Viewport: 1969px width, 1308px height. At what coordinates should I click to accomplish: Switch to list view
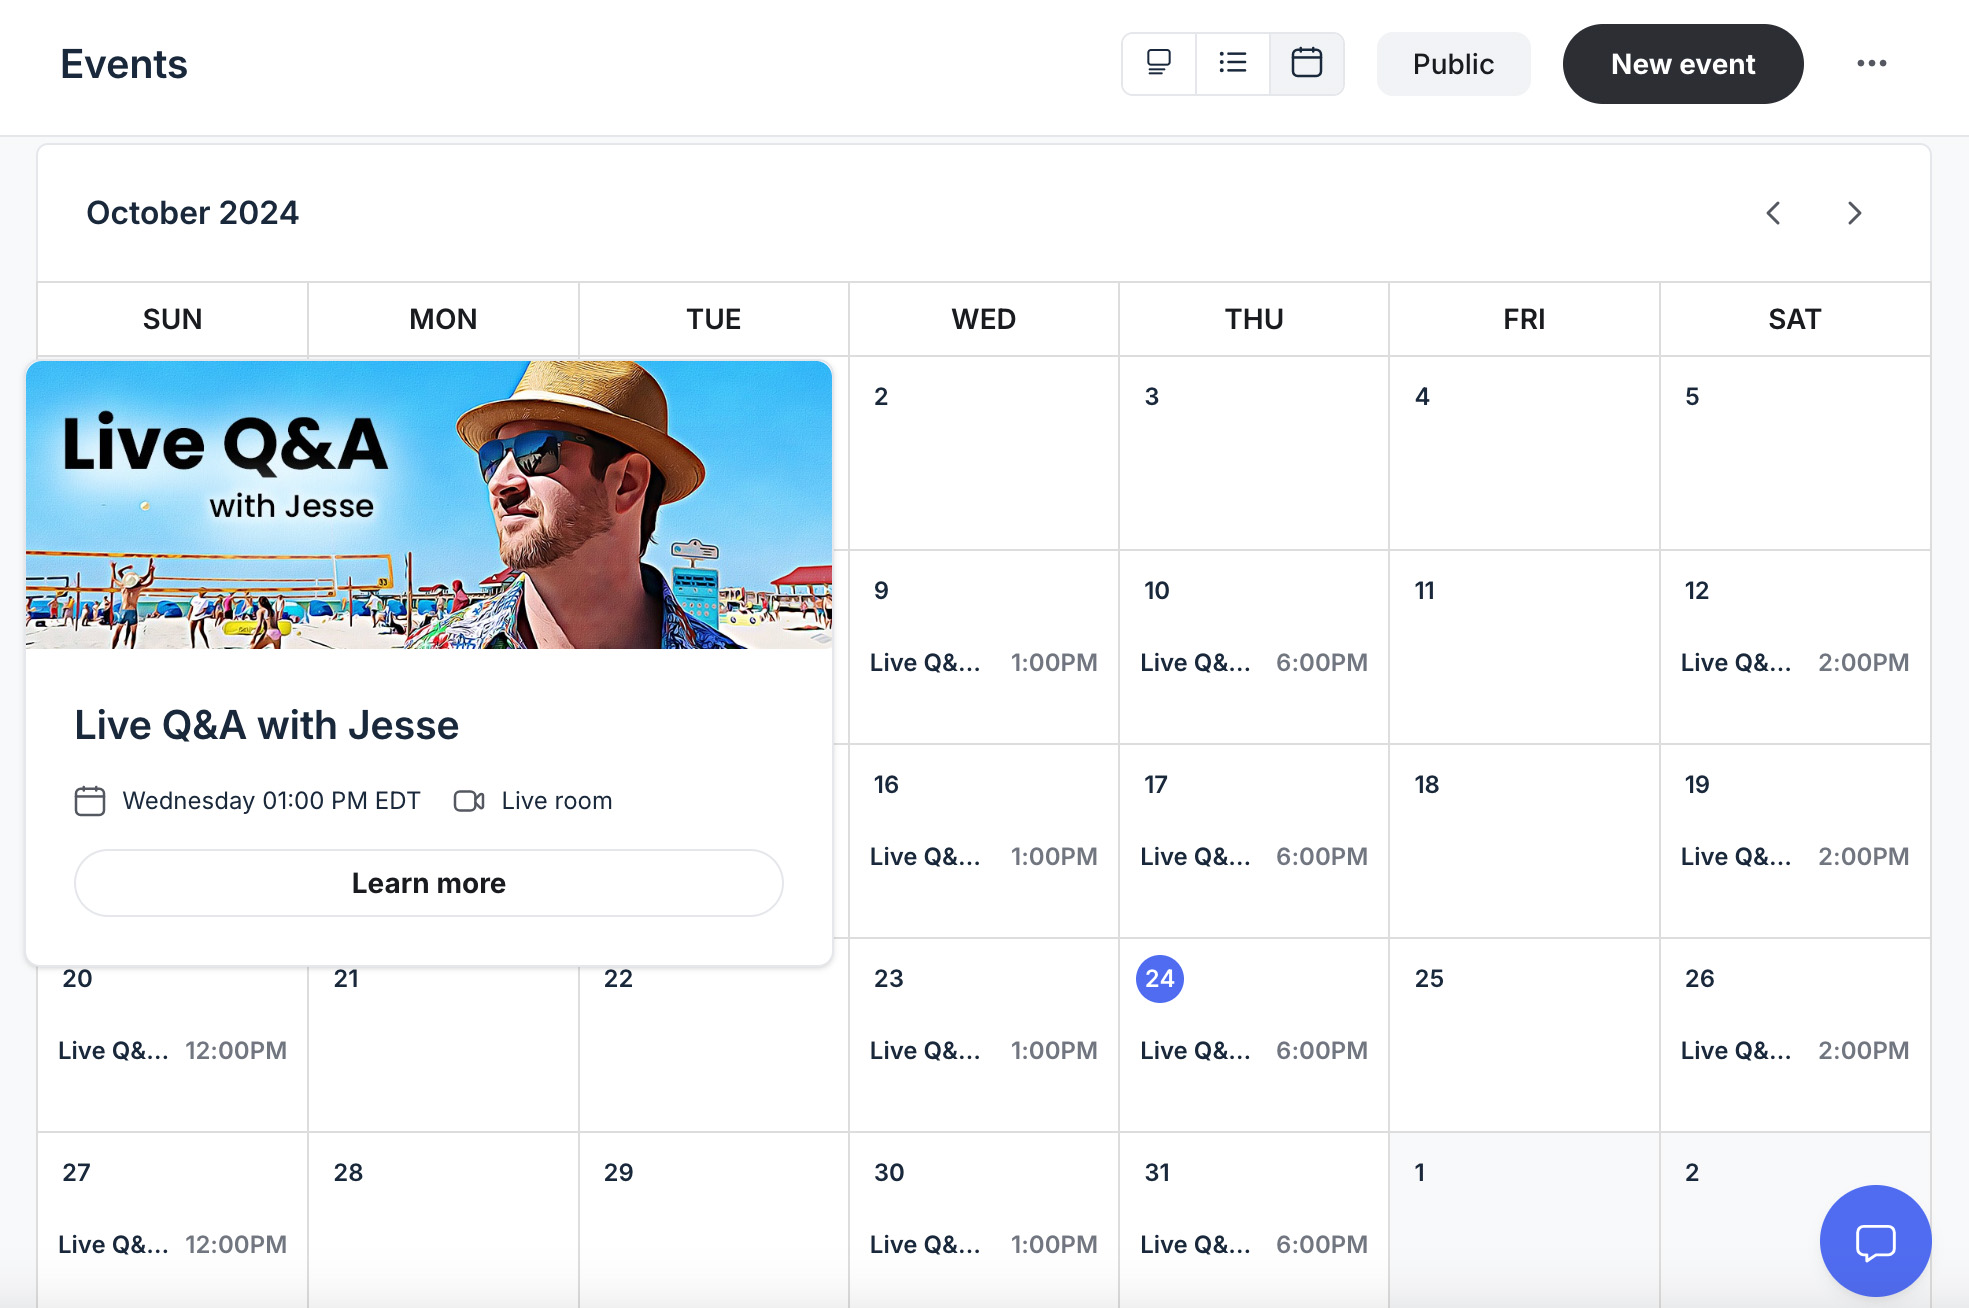(1233, 64)
